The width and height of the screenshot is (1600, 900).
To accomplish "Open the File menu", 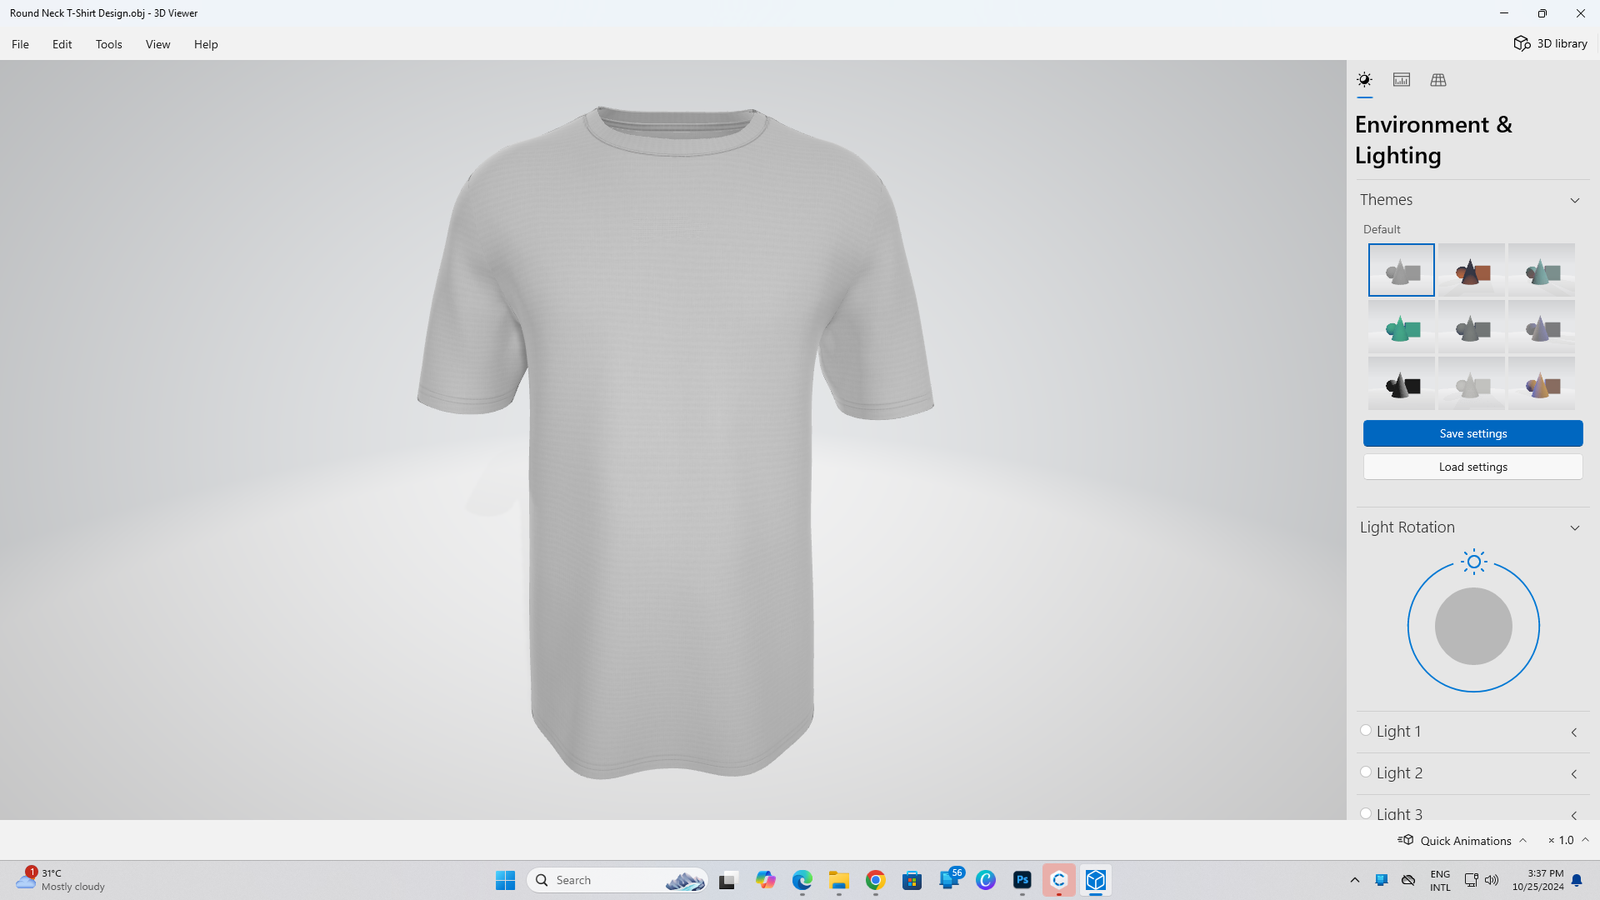I will tap(20, 44).
